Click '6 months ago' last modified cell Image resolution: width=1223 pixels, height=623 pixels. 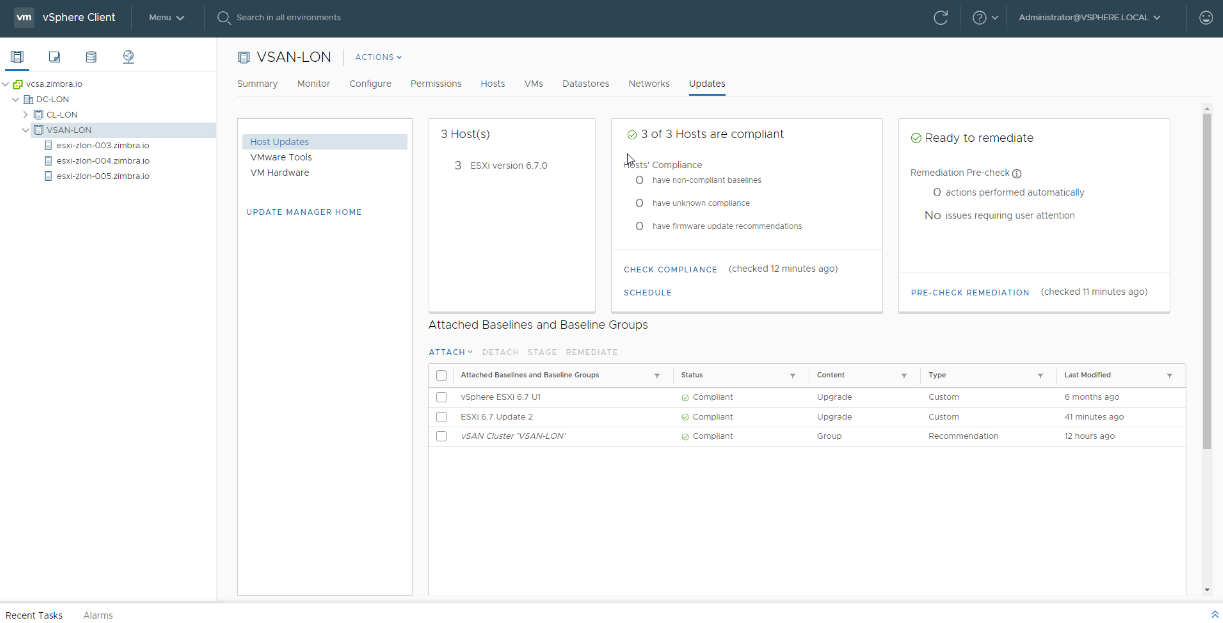[x=1090, y=397]
